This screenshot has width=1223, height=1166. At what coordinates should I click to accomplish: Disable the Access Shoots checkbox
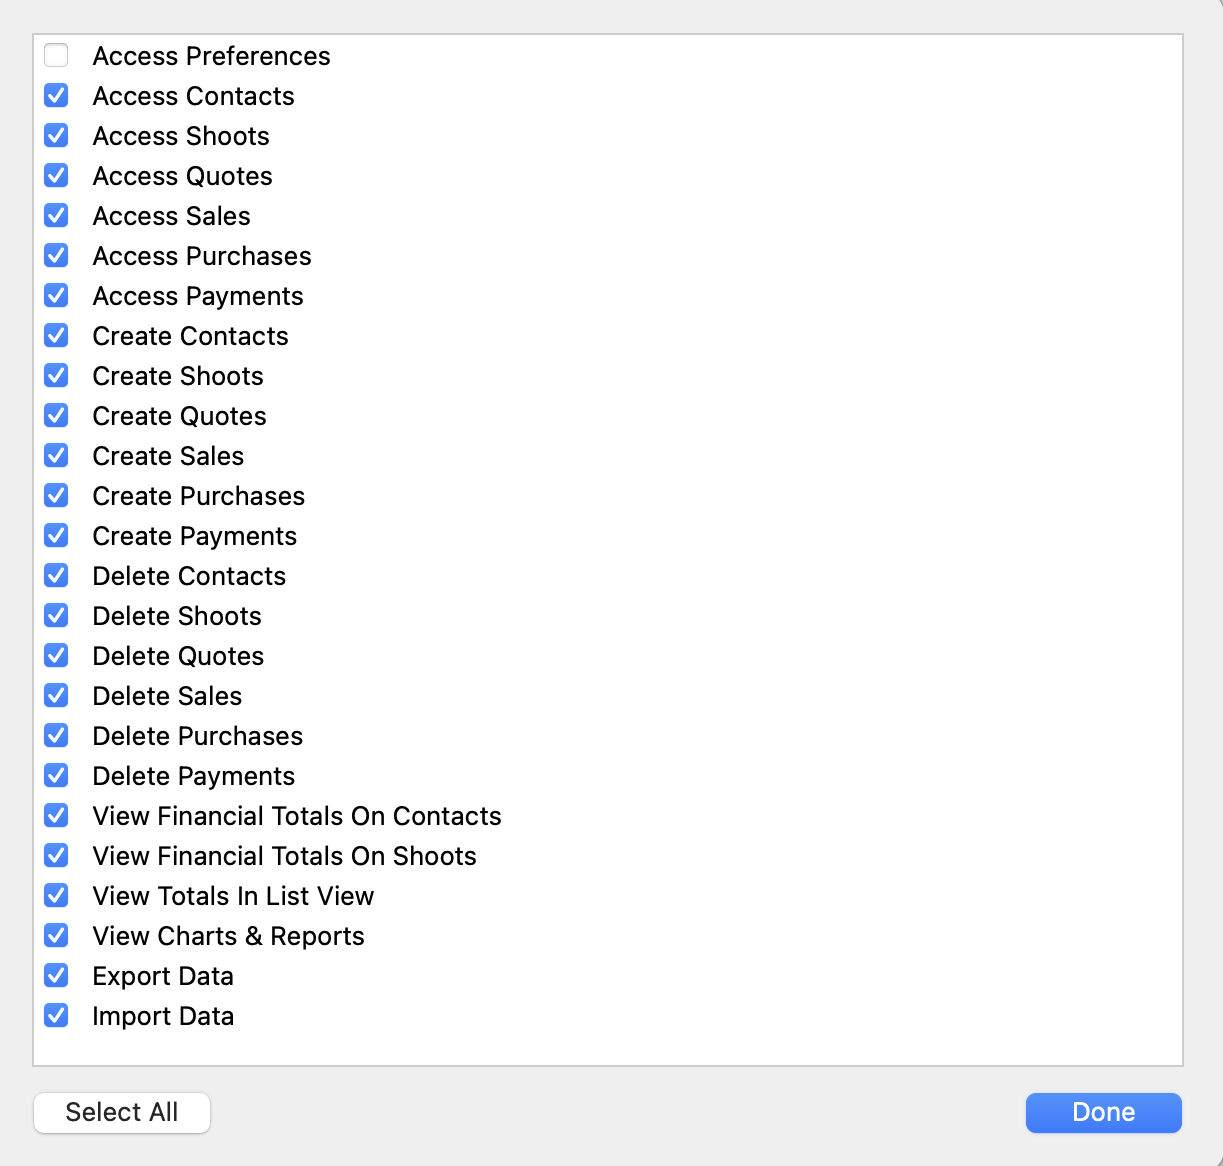57,136
